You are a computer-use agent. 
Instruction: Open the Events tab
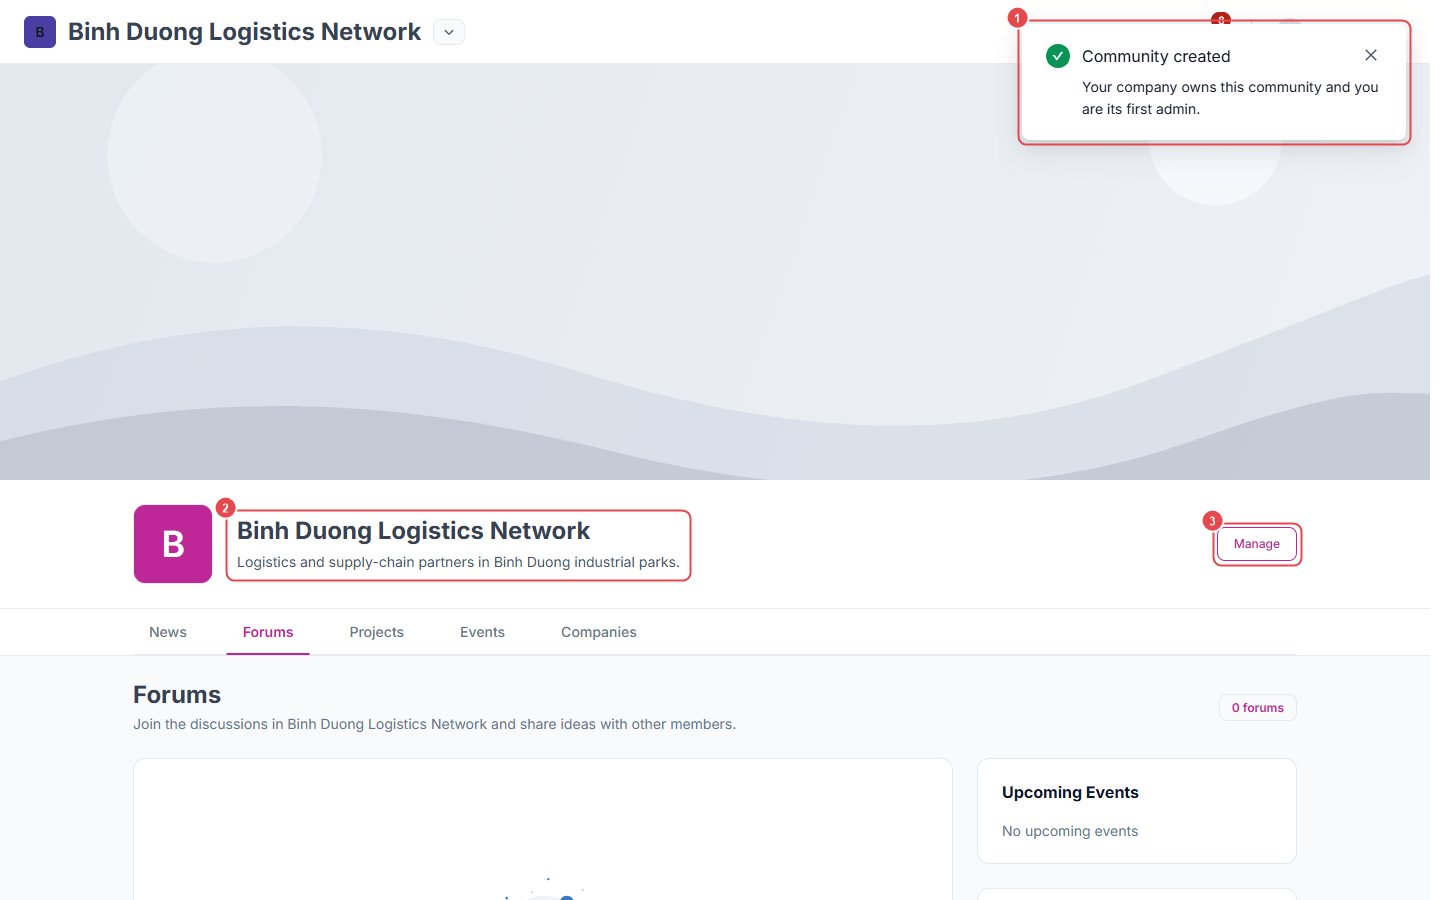(x=482, y=632)
